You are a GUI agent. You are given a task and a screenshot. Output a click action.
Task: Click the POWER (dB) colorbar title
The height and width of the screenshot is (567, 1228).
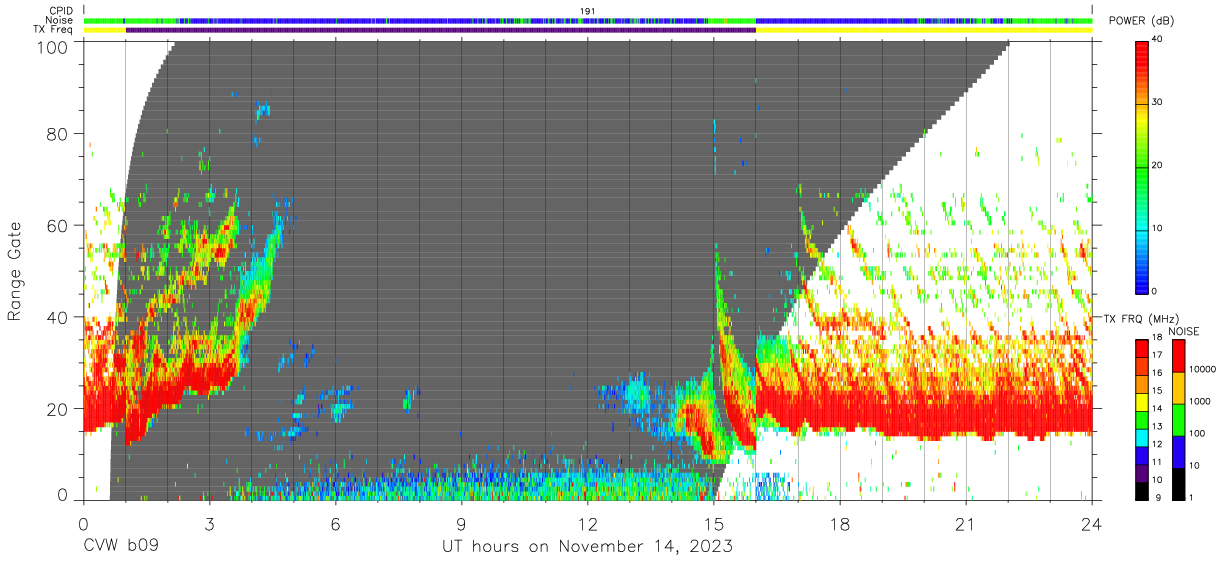pos(1141,21)
